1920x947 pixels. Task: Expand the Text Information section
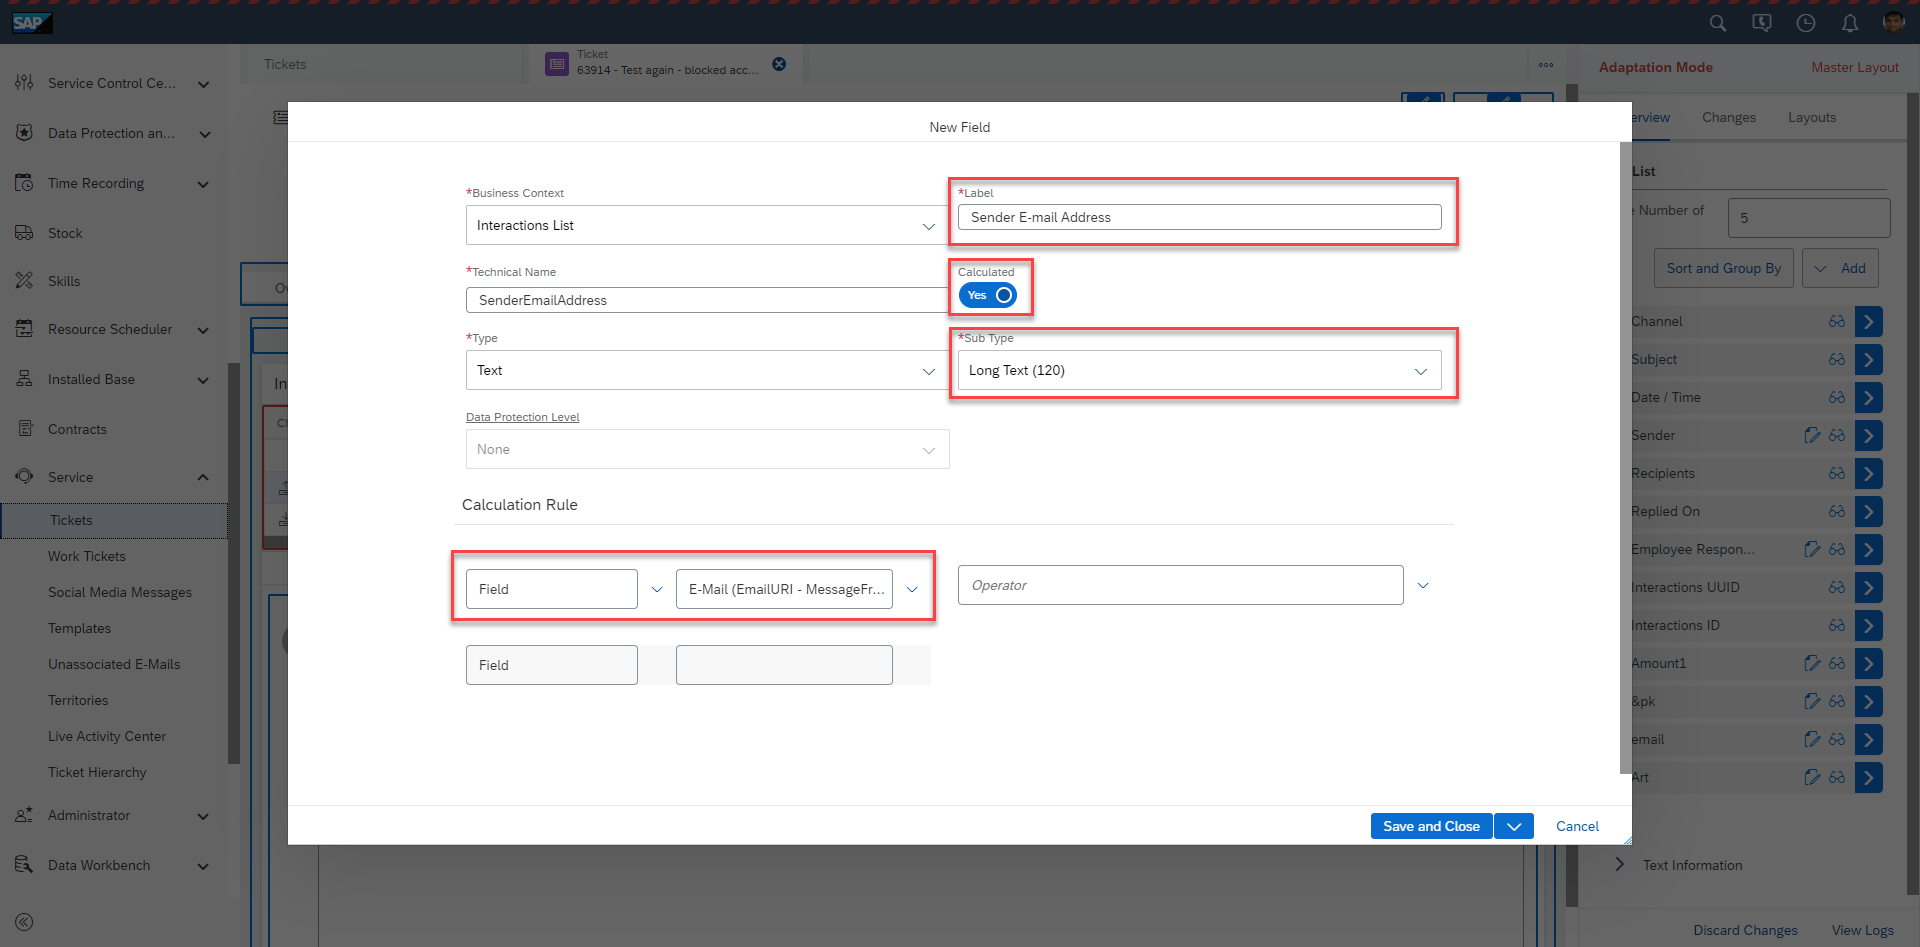point(1620,864)
